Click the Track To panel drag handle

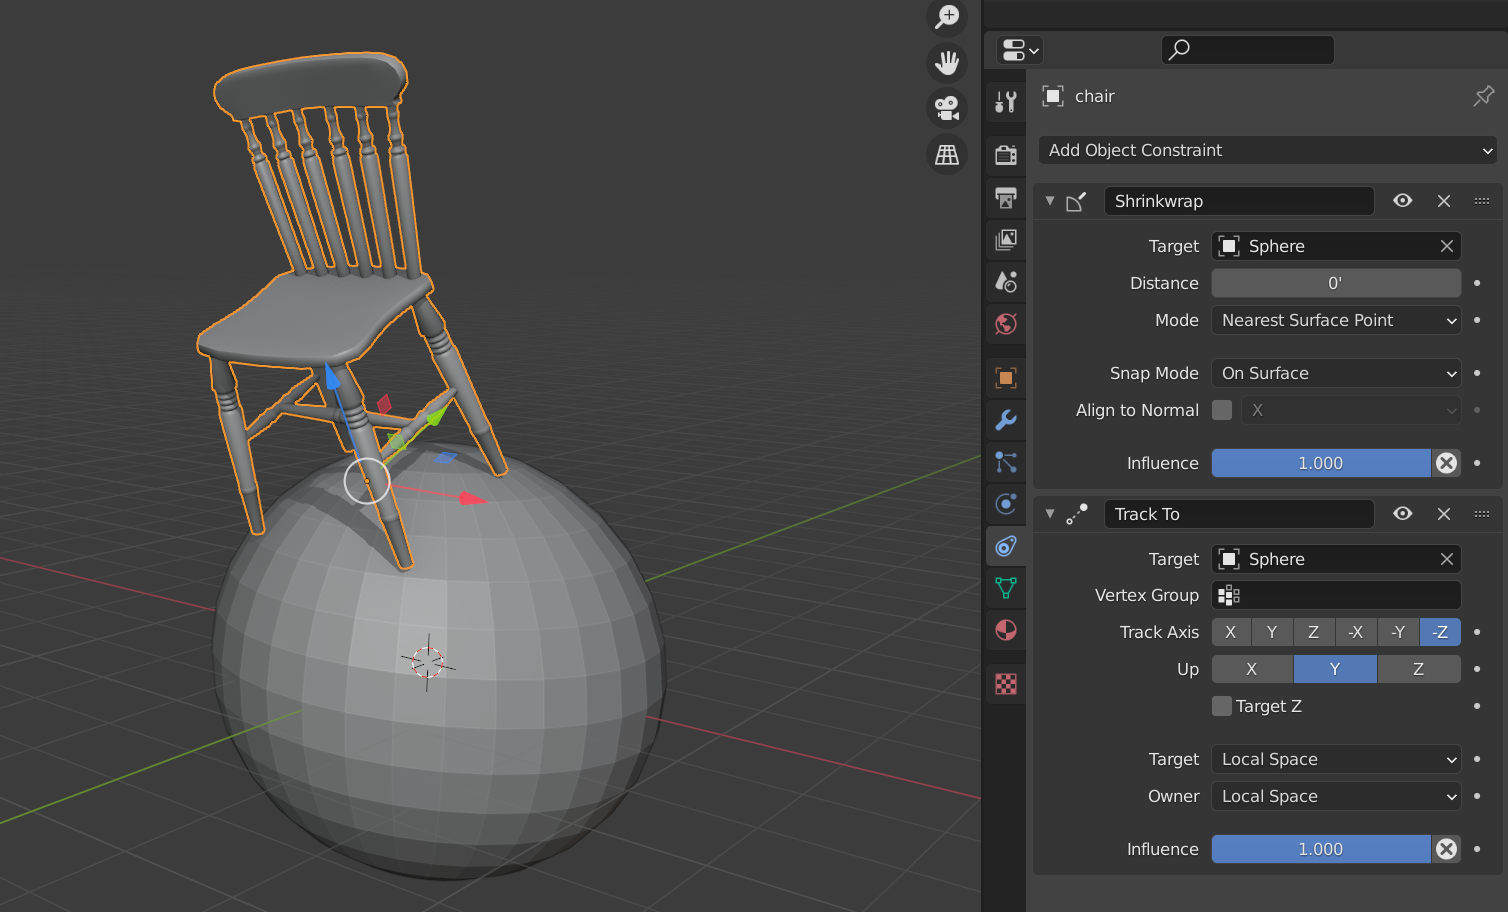(1482, 514)
